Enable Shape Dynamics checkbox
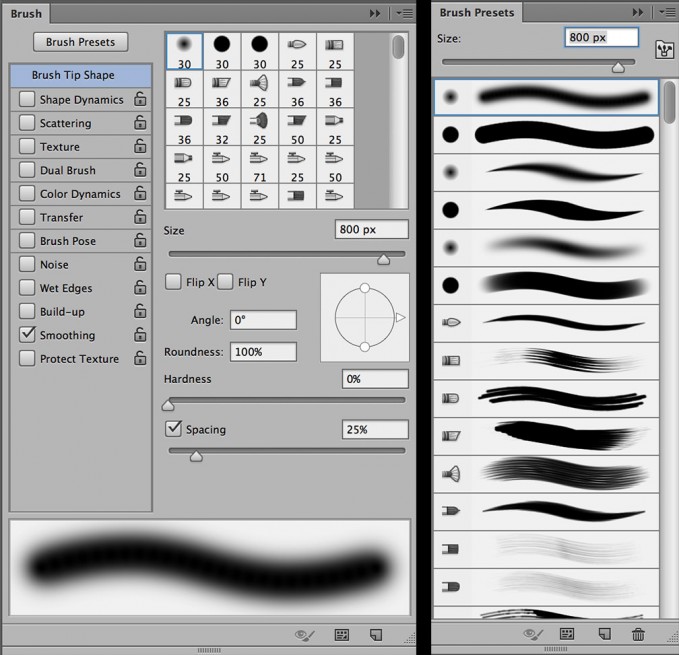679x655 pixels. [27, 99]
